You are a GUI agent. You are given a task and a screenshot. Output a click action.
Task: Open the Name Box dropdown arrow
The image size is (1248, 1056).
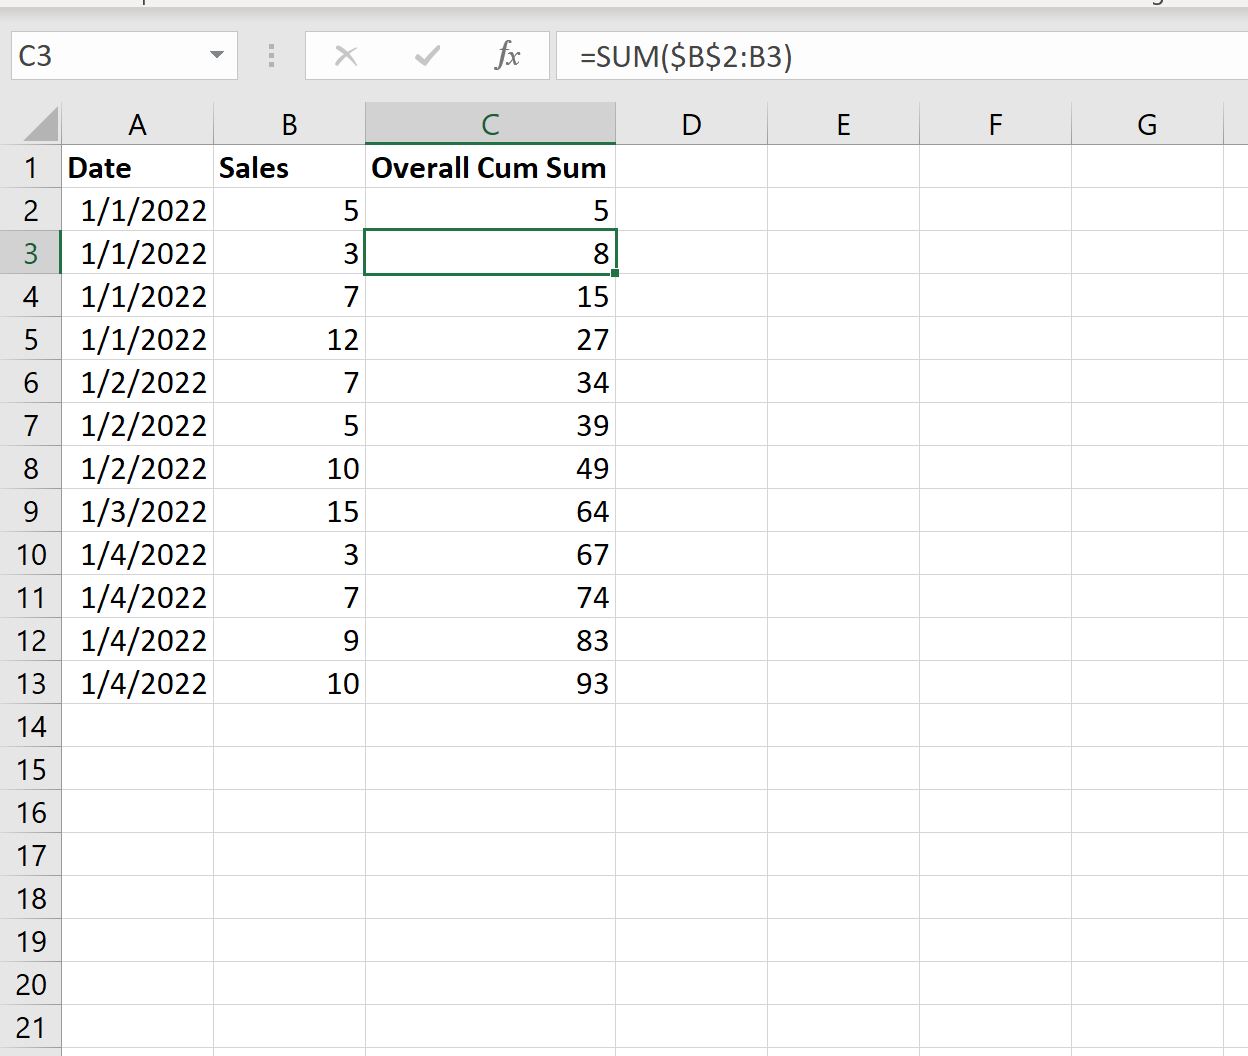(x=217, y=55)
